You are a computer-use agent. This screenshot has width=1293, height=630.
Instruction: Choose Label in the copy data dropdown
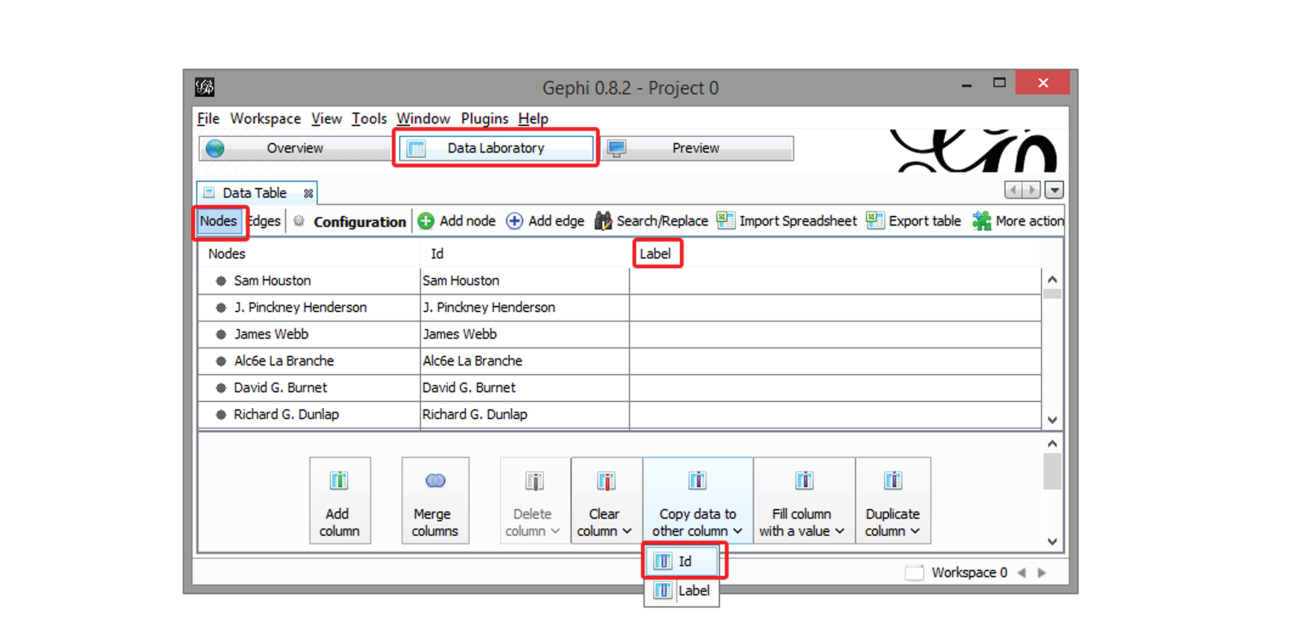click(682, 591)
